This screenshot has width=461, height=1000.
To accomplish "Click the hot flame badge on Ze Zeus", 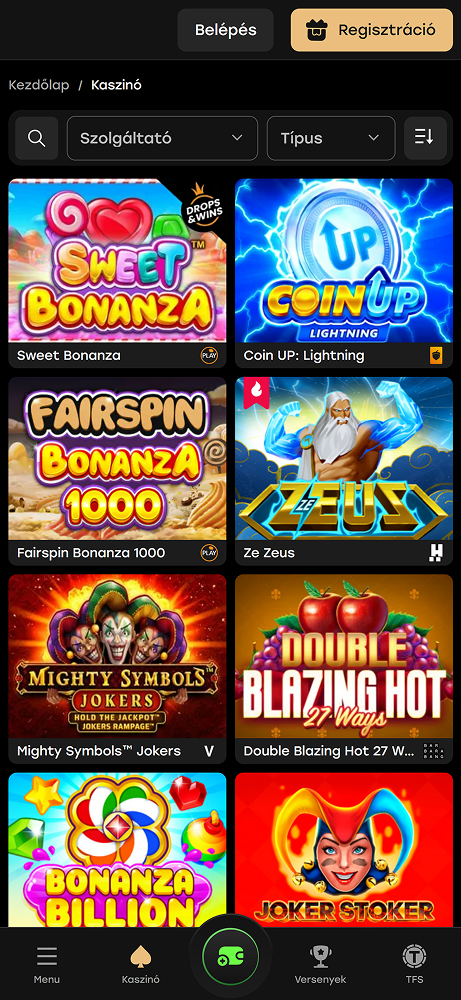I will click(256, 390).
